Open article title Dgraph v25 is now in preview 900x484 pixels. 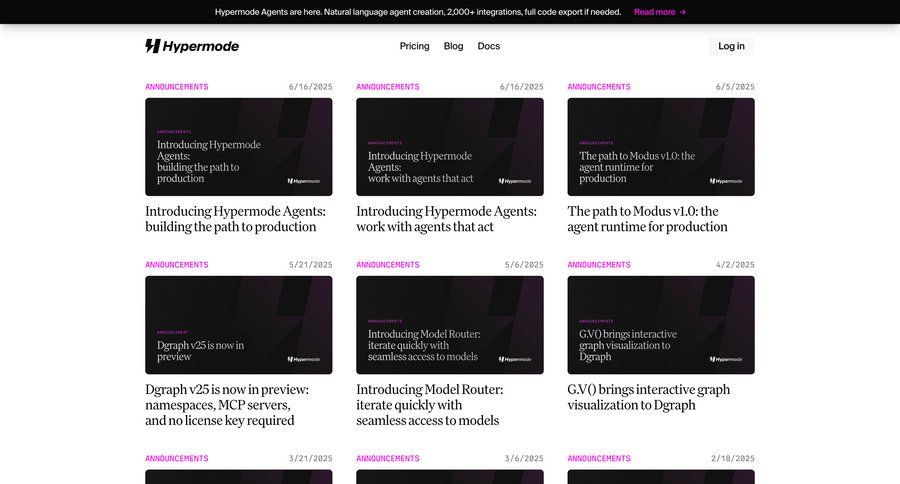[227, 405]
